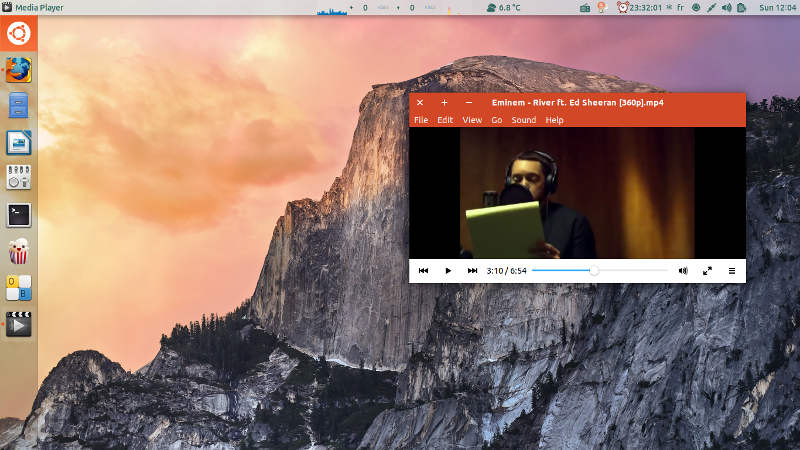The width and height of the screenshot is (800, 450).
Task: Open the Files manager from the dock
Action: (x=19, y=106)
